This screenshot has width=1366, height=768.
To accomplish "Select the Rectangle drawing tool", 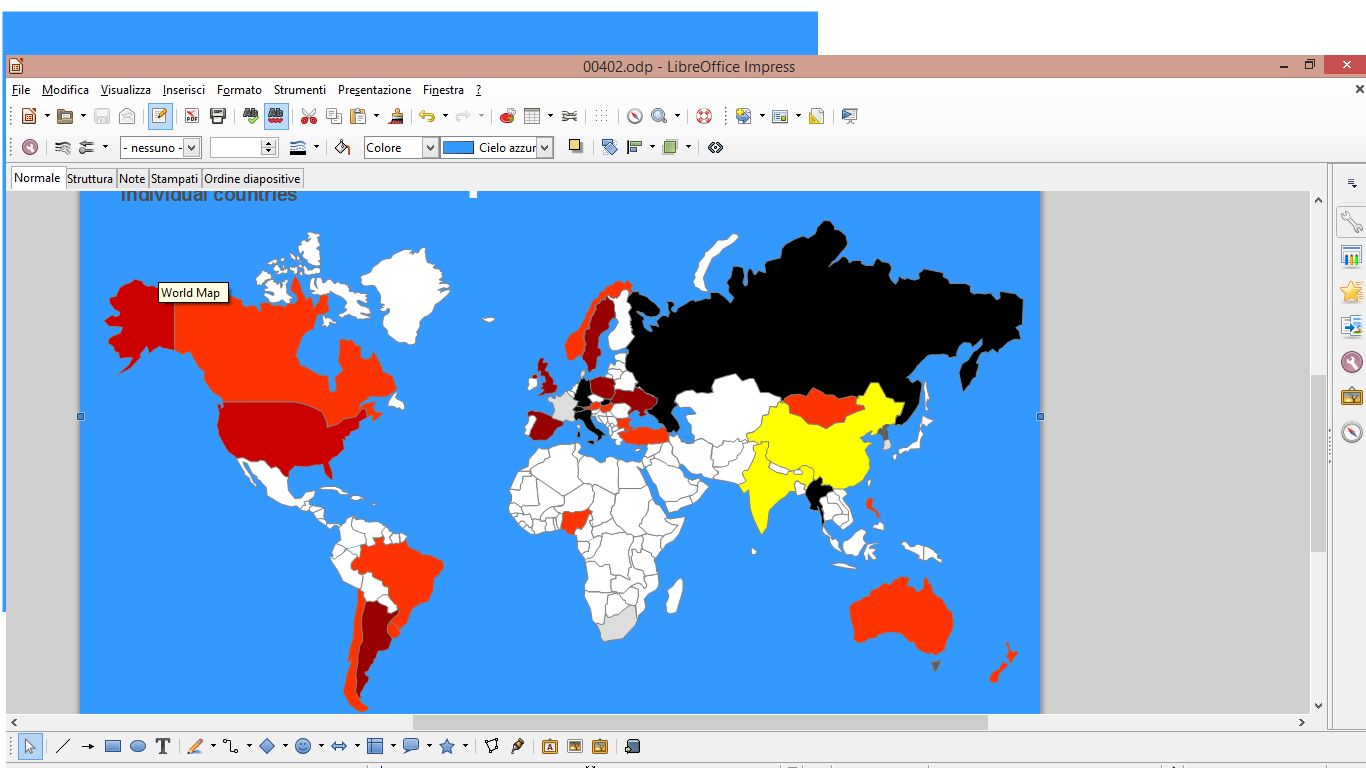I will pyautogui.click(x=113, y=746).
